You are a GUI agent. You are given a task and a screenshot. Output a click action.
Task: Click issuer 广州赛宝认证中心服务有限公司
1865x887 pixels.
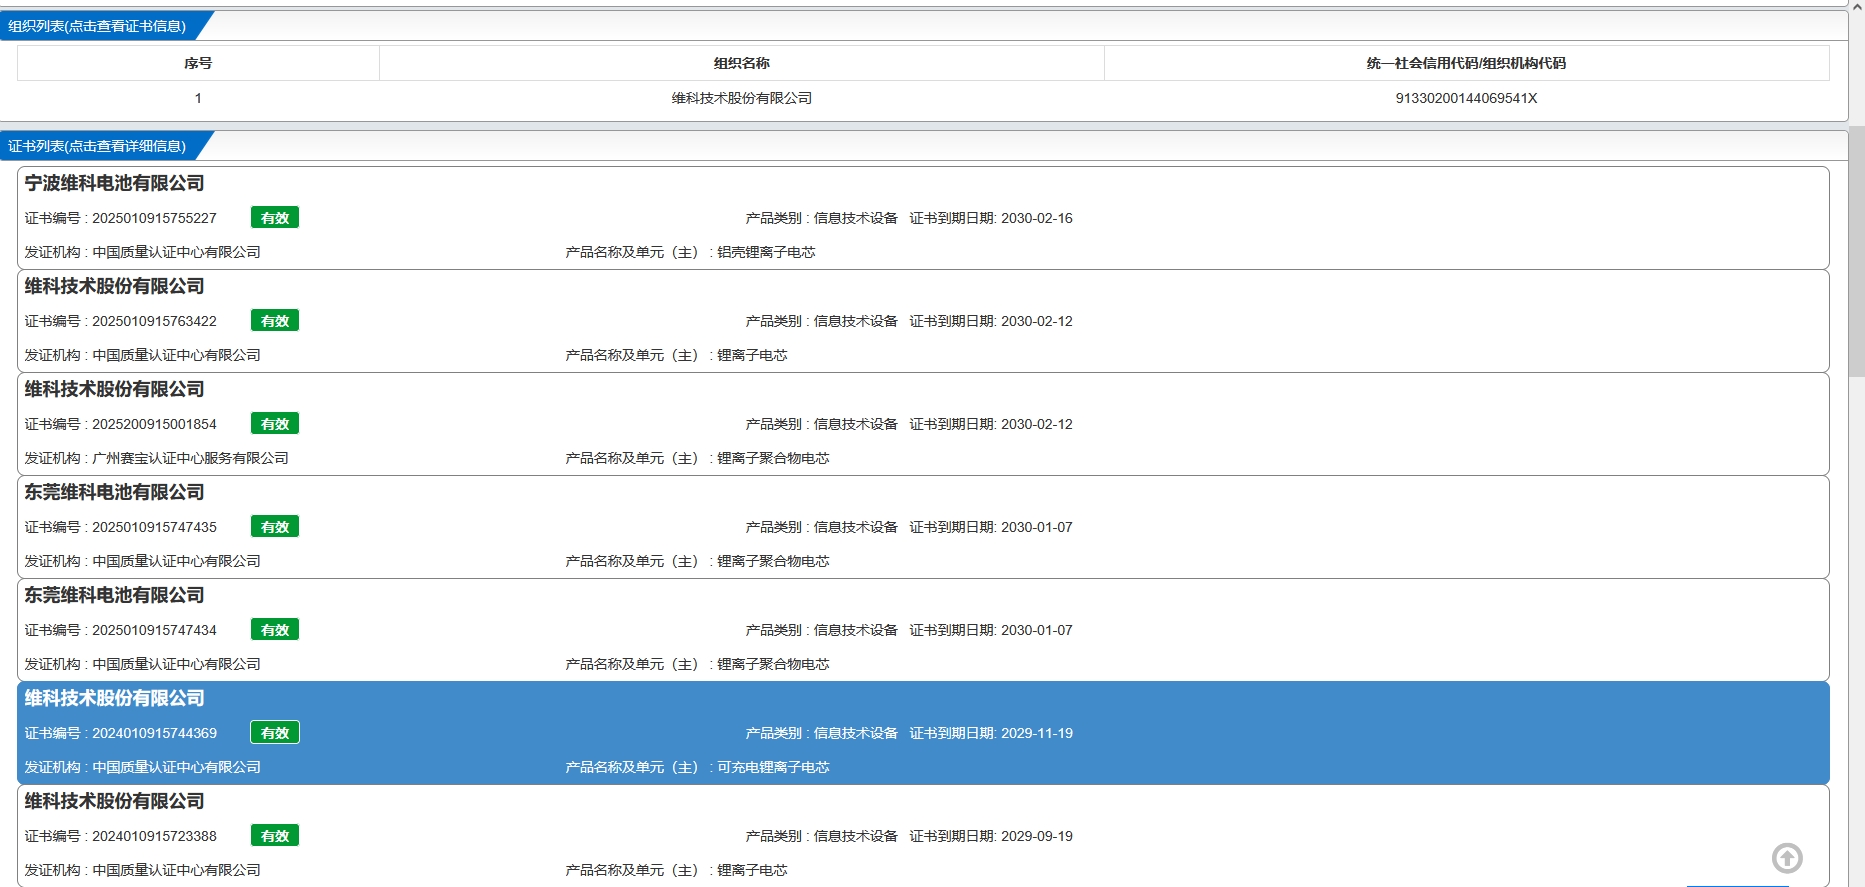pos(190,458)
